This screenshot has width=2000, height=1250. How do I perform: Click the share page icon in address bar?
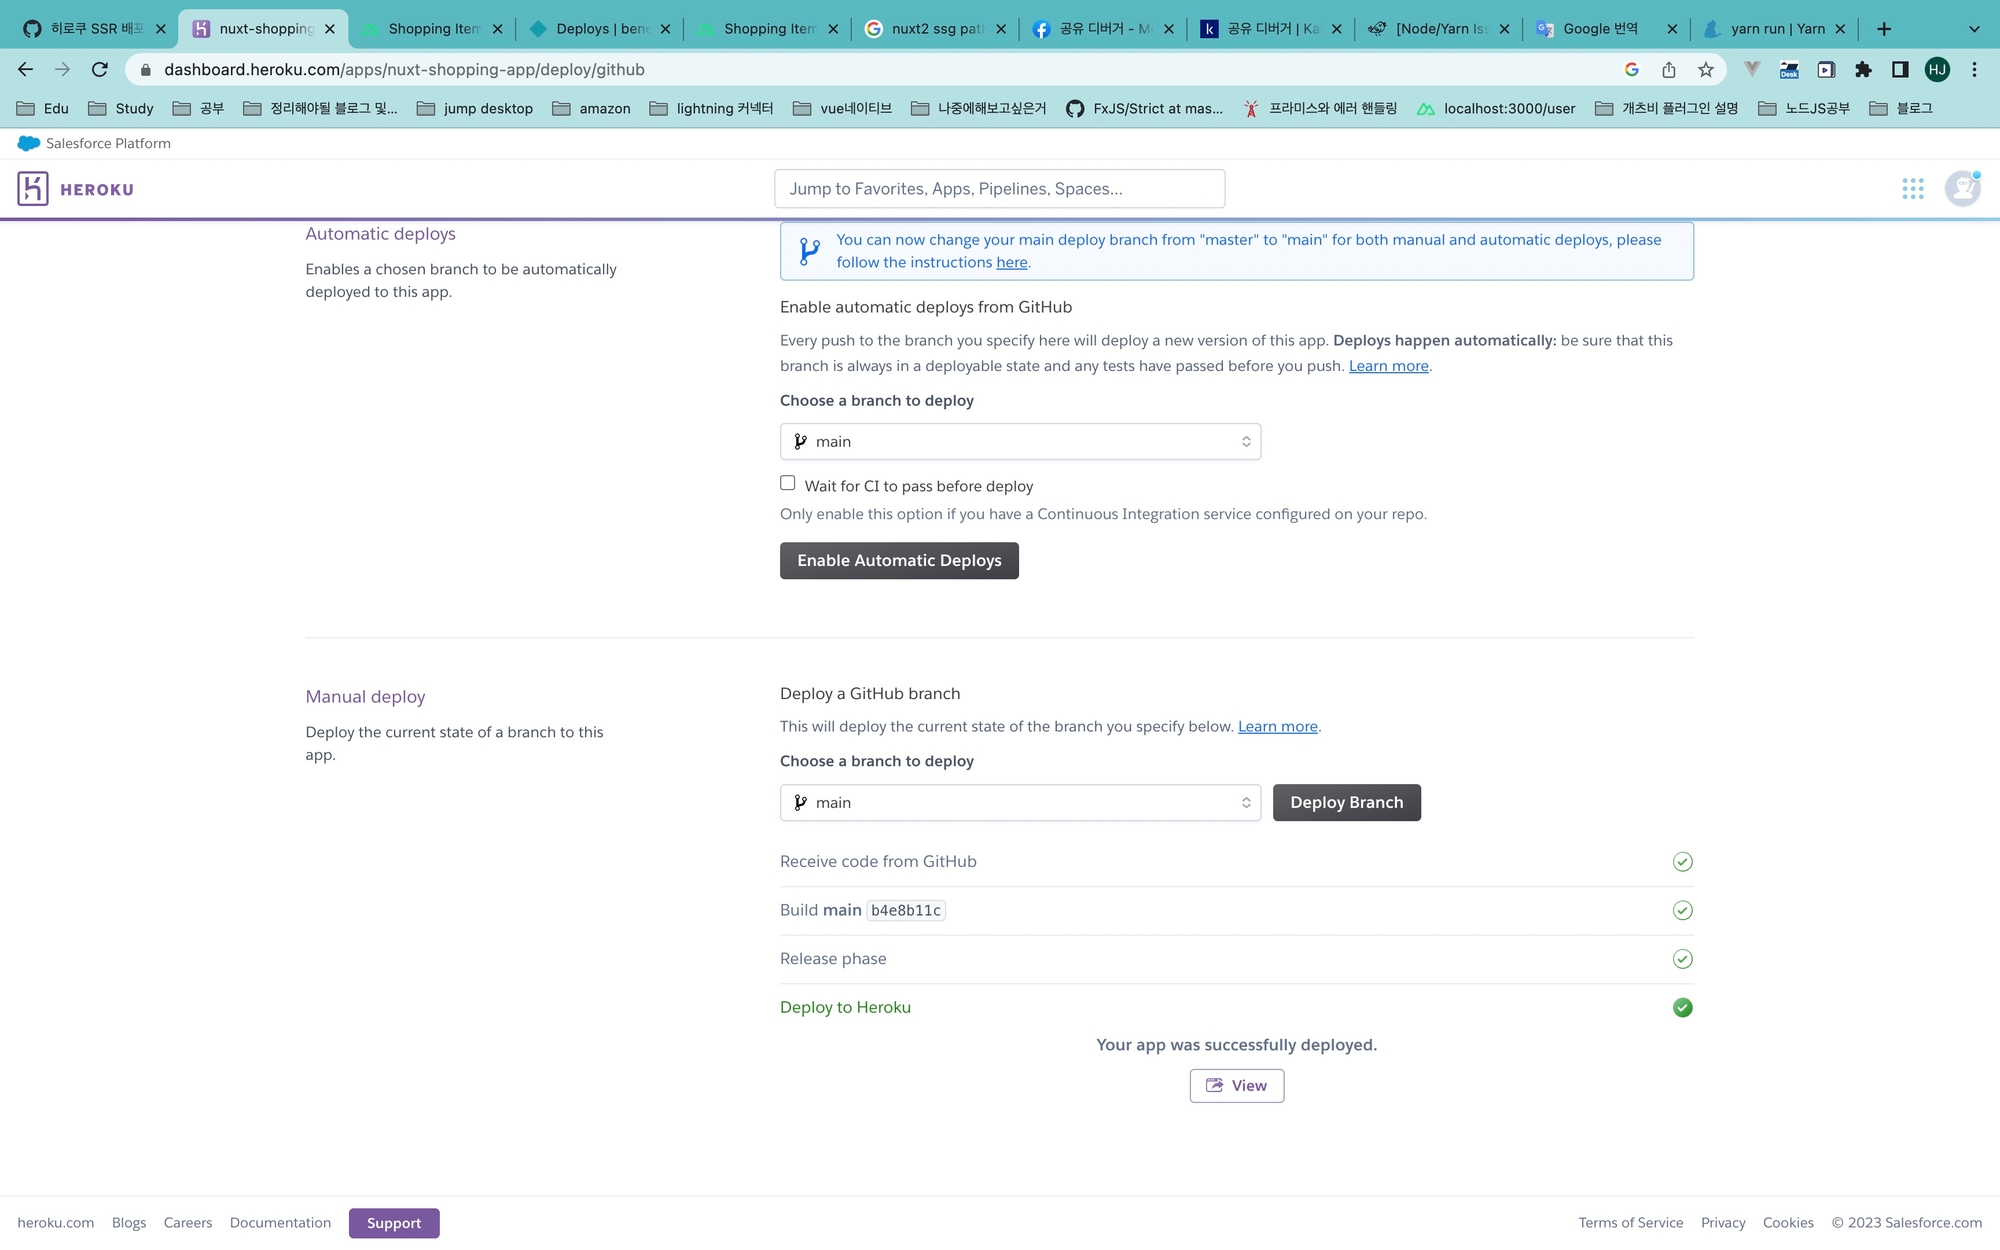pyautogui.click(x=1669, y=69)
